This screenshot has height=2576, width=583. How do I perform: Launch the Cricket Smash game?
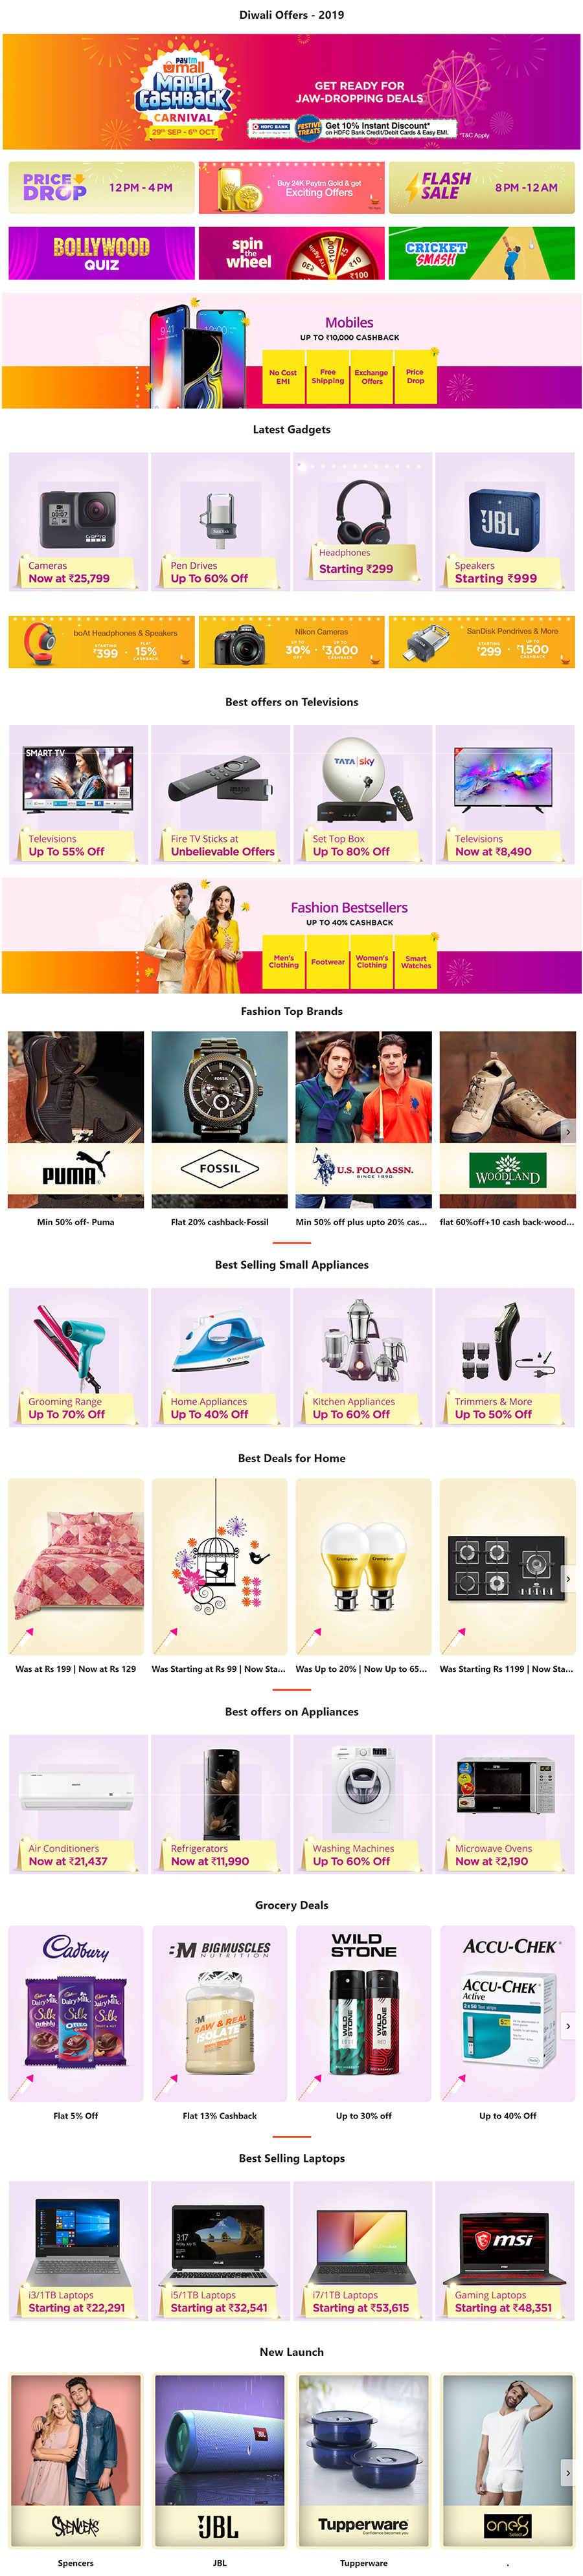pos(481,253)
